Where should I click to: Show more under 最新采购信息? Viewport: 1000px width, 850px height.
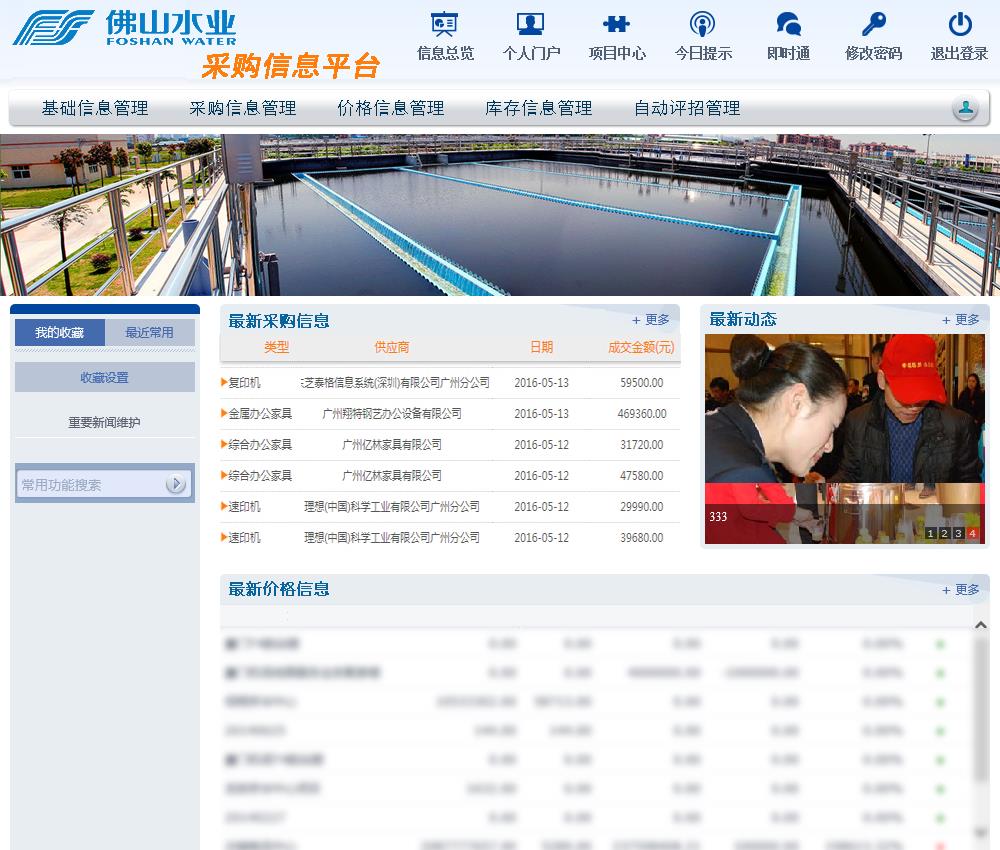tap(651, 320)
